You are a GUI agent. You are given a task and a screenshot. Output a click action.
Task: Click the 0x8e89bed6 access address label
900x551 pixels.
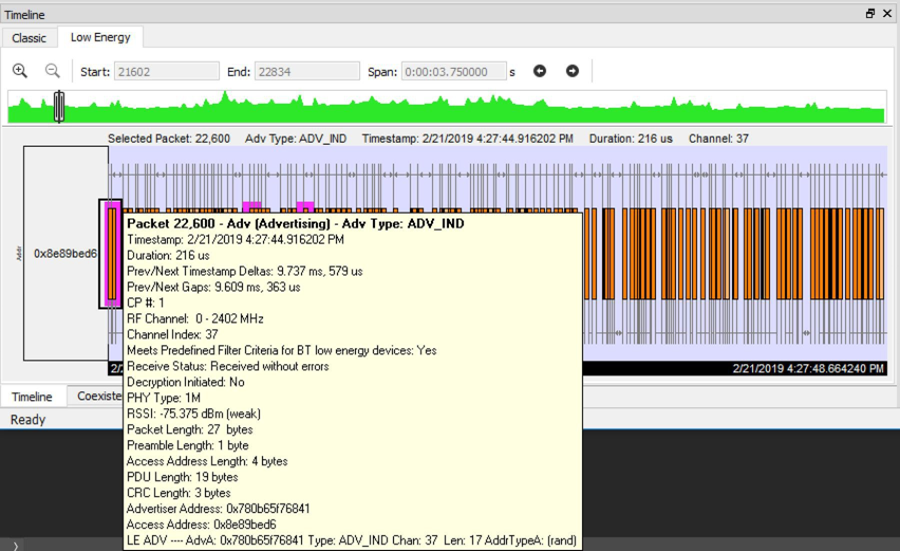pyautogui.click(x=65, y=253)
